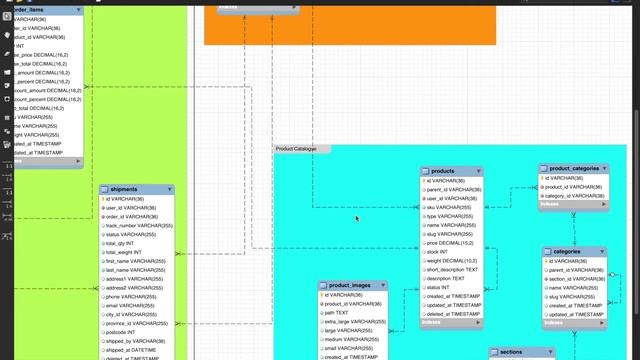Collapse the order_items table columns
This screenshot has width=640, height=360.
[x=78, y=9]
